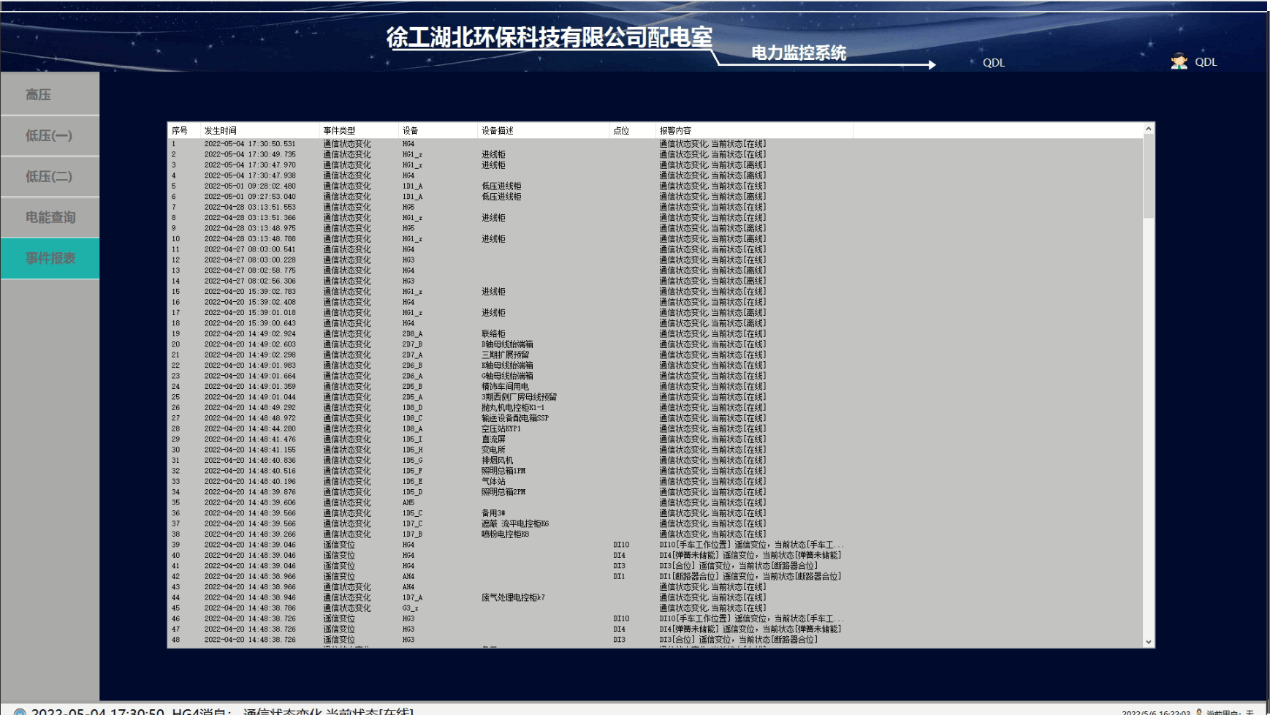This screenshot has width=1270, height=715.
Task: Click point DI1 in row 42
Action: click(x=619, y=576)
